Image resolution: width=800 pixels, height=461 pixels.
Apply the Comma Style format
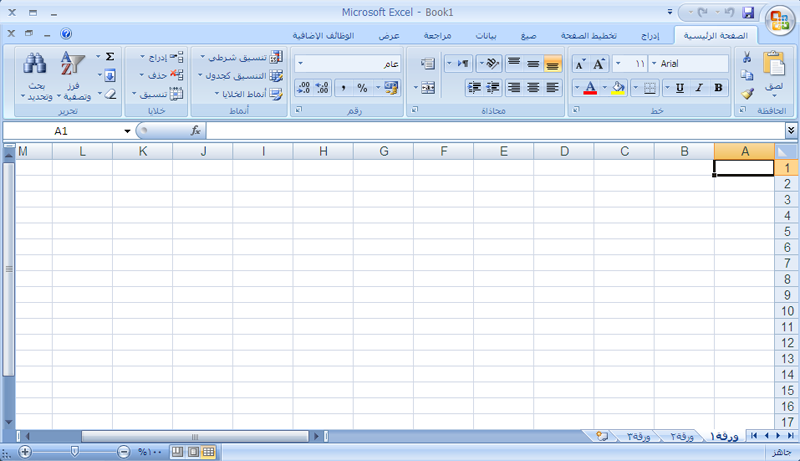point(343,88)
